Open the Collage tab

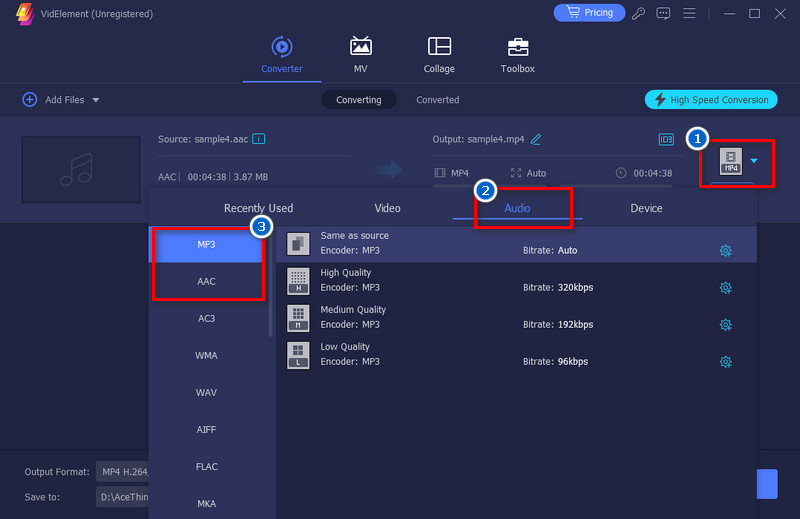coord(439,55)
